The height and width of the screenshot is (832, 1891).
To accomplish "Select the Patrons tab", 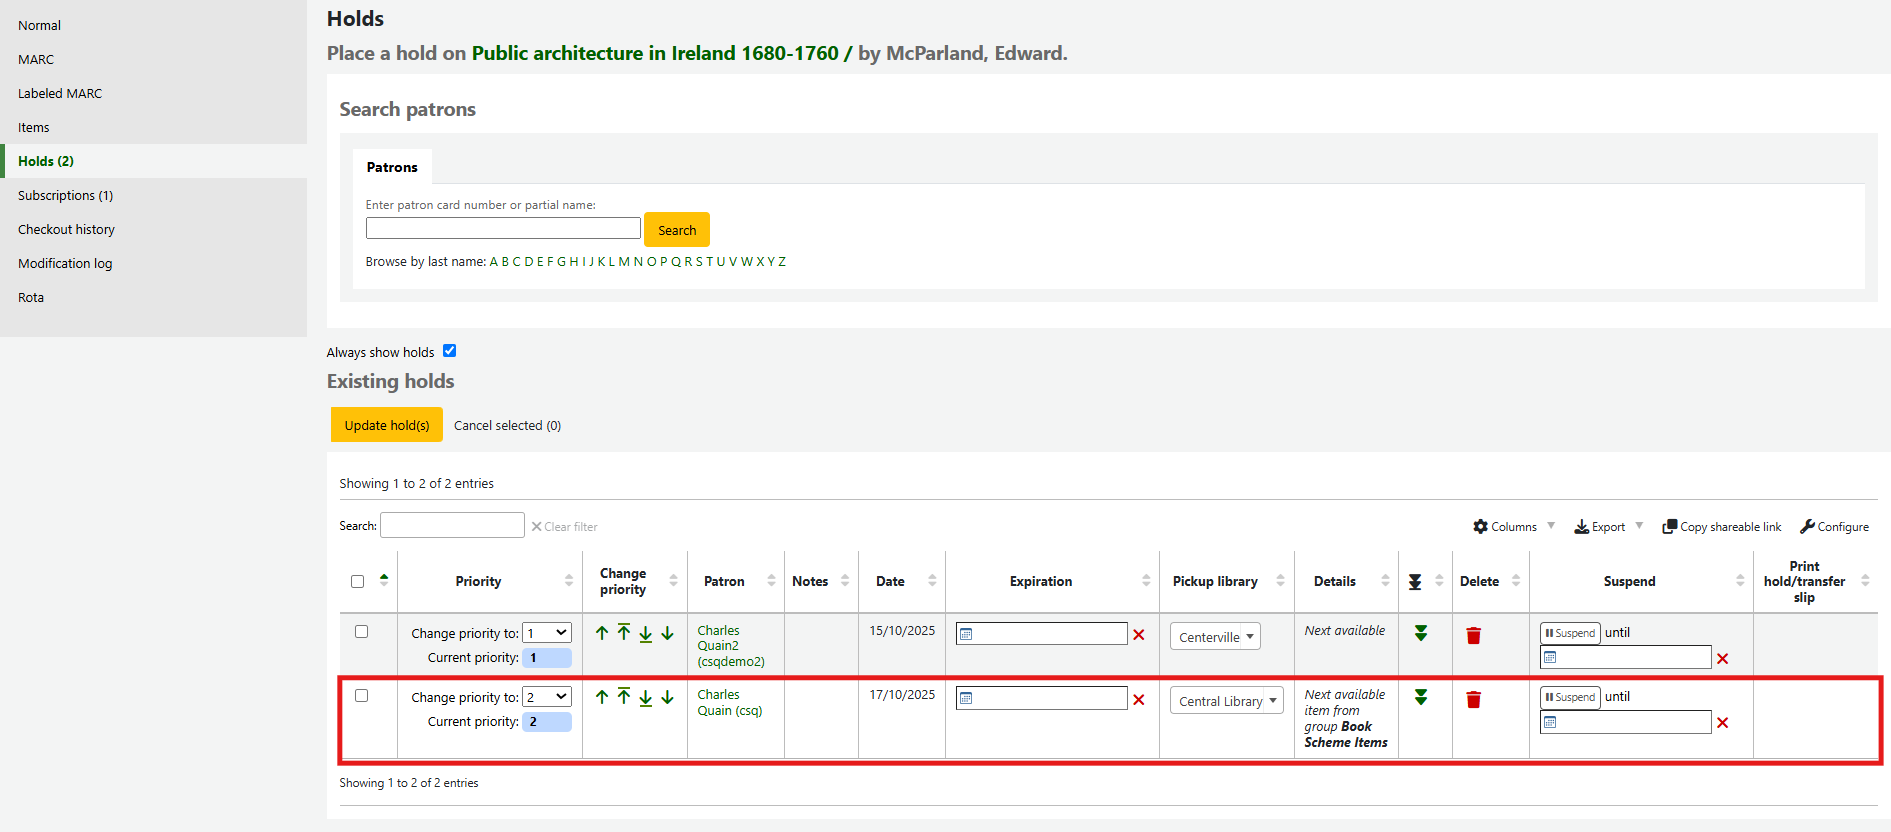I will point(392,167).
